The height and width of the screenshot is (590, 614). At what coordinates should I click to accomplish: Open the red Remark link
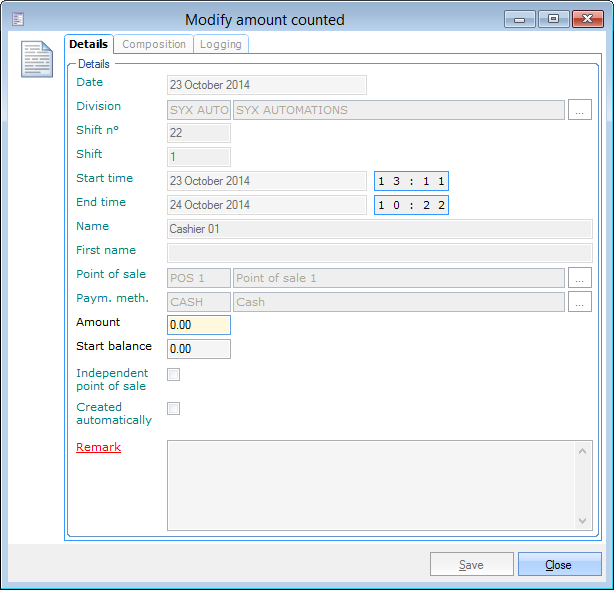99,448
